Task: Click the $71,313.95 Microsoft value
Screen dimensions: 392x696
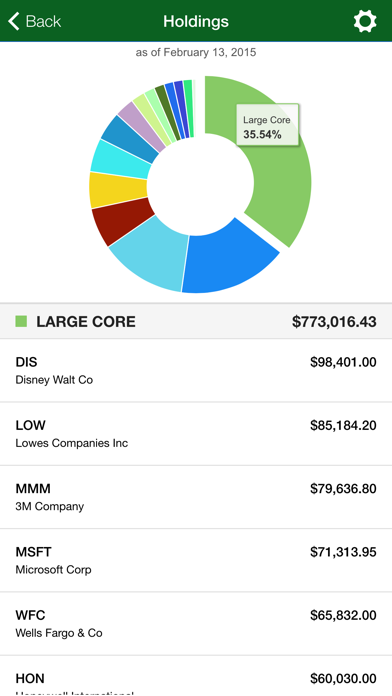Action: [343, 552]
